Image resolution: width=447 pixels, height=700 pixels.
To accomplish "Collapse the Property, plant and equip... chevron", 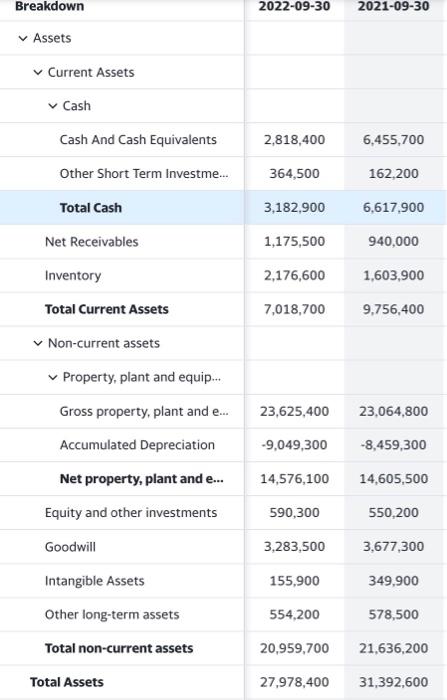I will 53,378.
